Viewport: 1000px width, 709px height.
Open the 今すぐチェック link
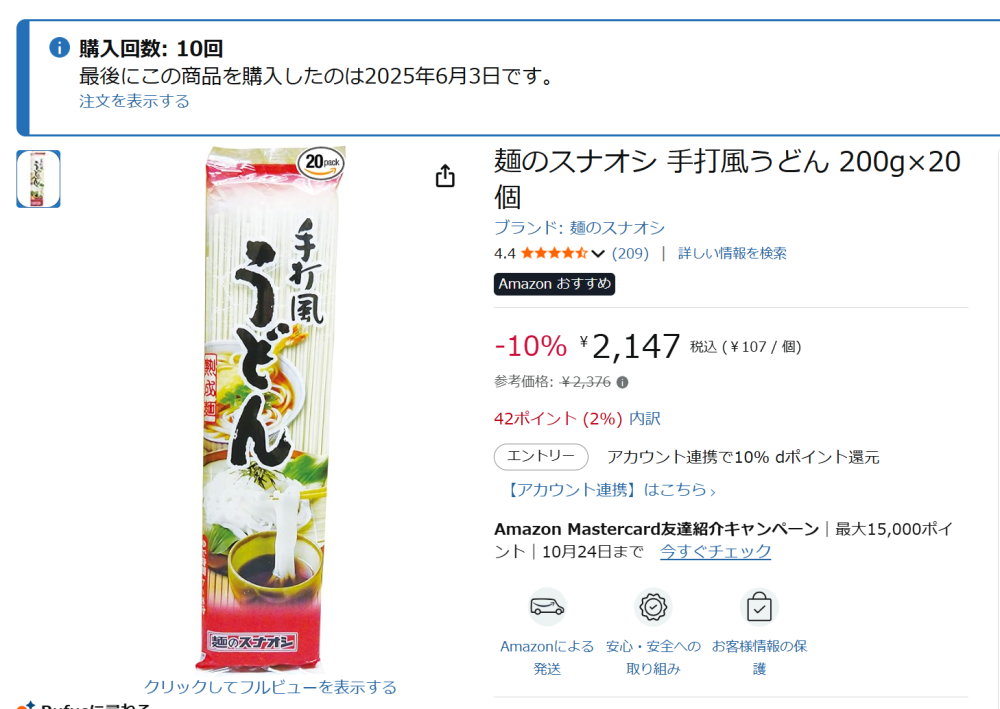pos(715,552)
